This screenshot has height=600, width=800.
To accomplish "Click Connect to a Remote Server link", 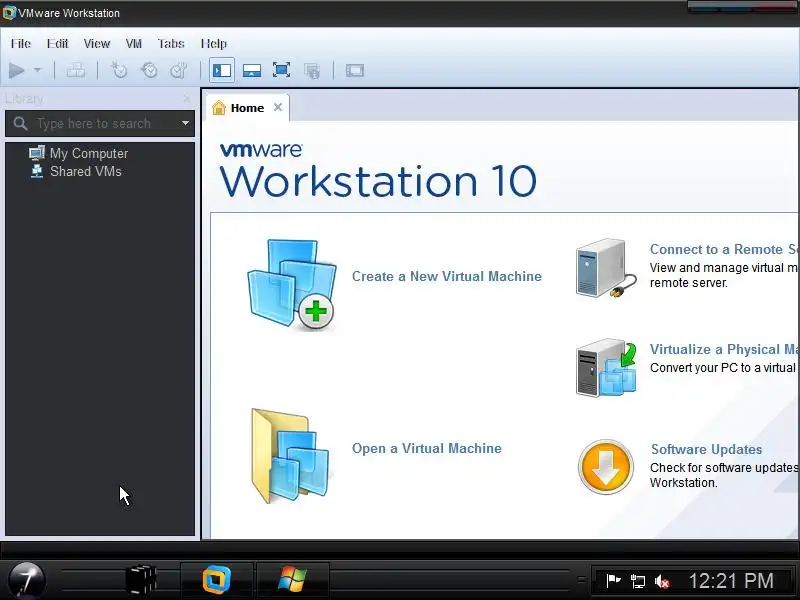I will tap(724, 249).
